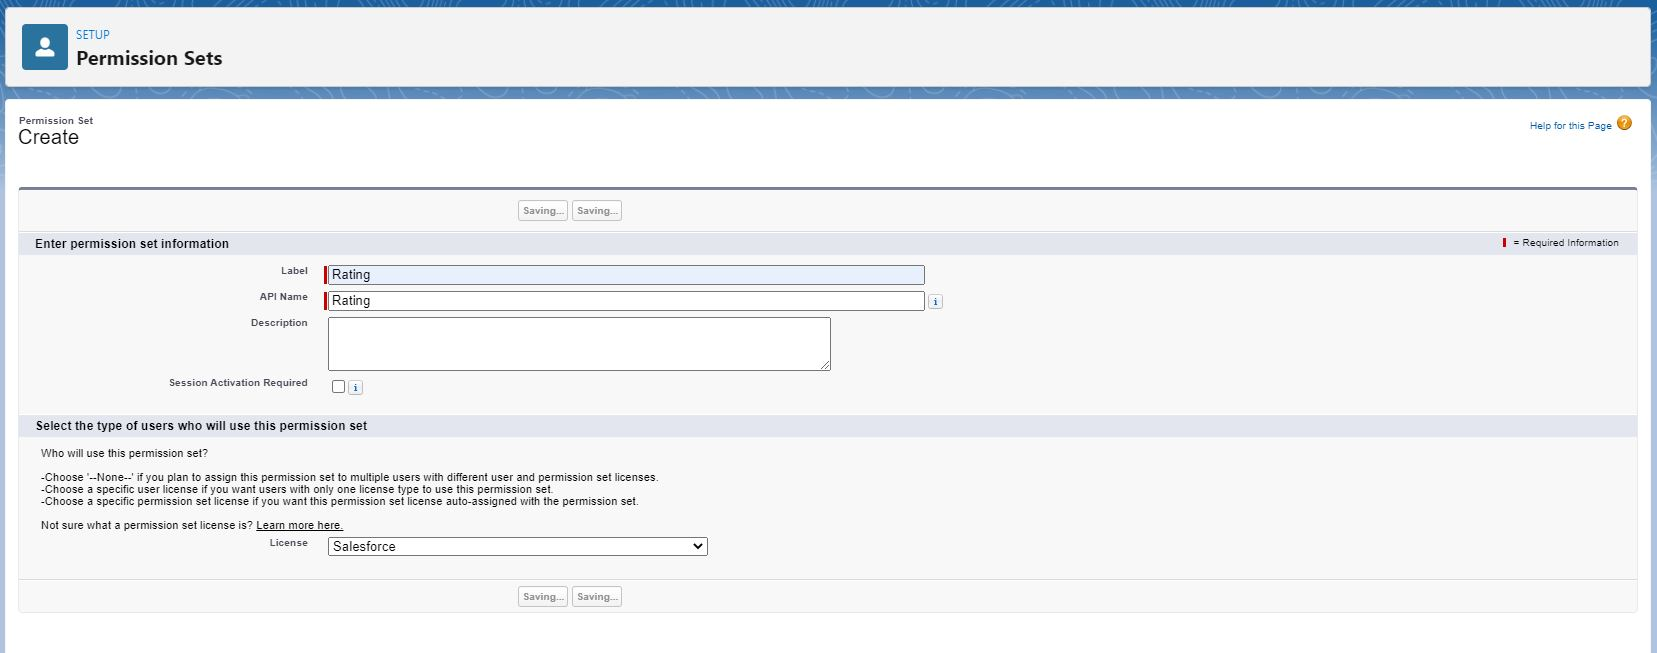This screenshot has width=1657, height=653.
Task: Click the info icon beside Session Activation checkbox
Action: (355, 388)
